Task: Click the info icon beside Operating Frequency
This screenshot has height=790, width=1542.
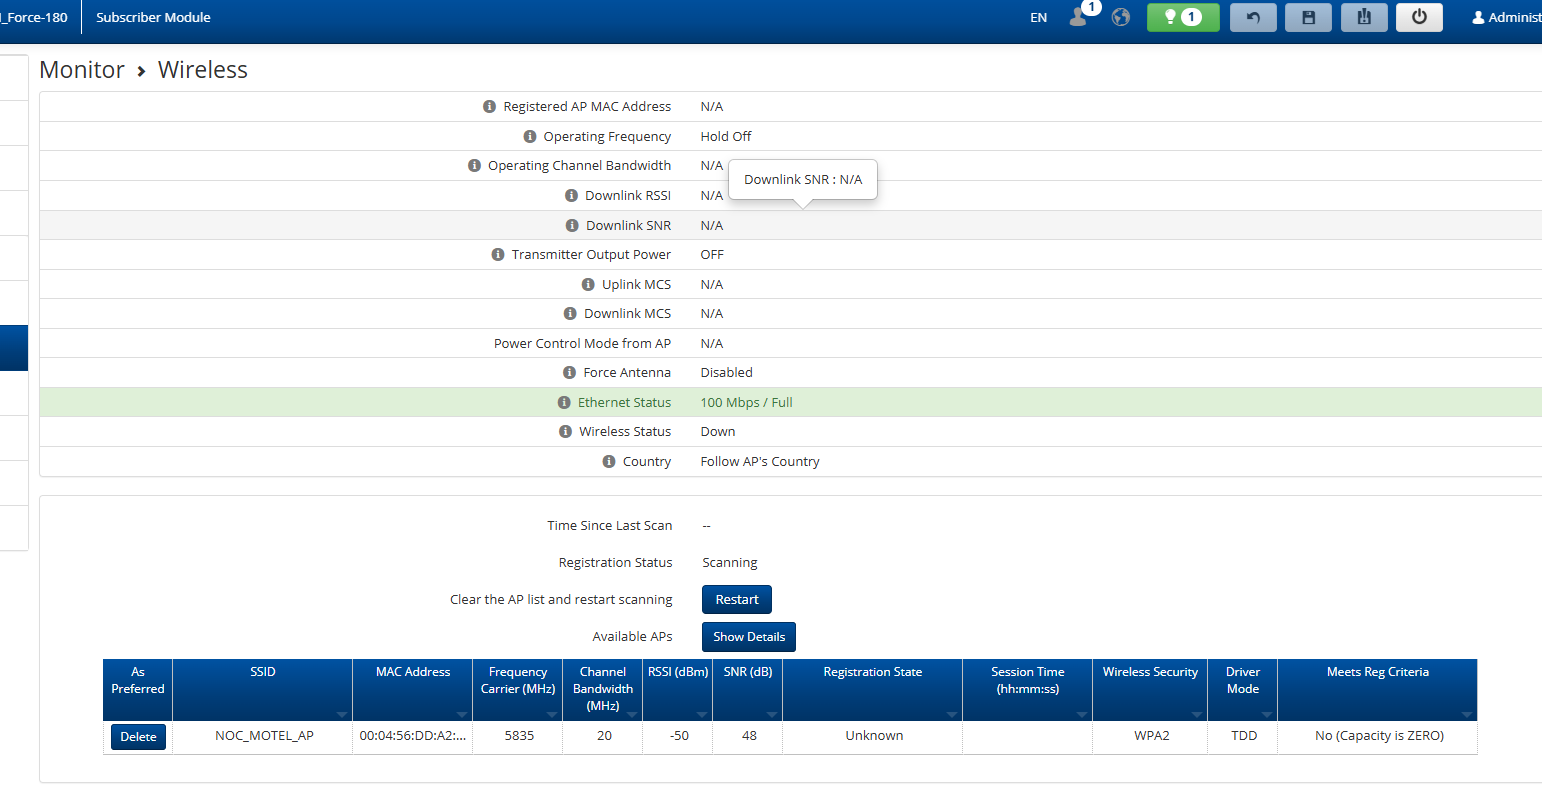Action: (530, 137)
